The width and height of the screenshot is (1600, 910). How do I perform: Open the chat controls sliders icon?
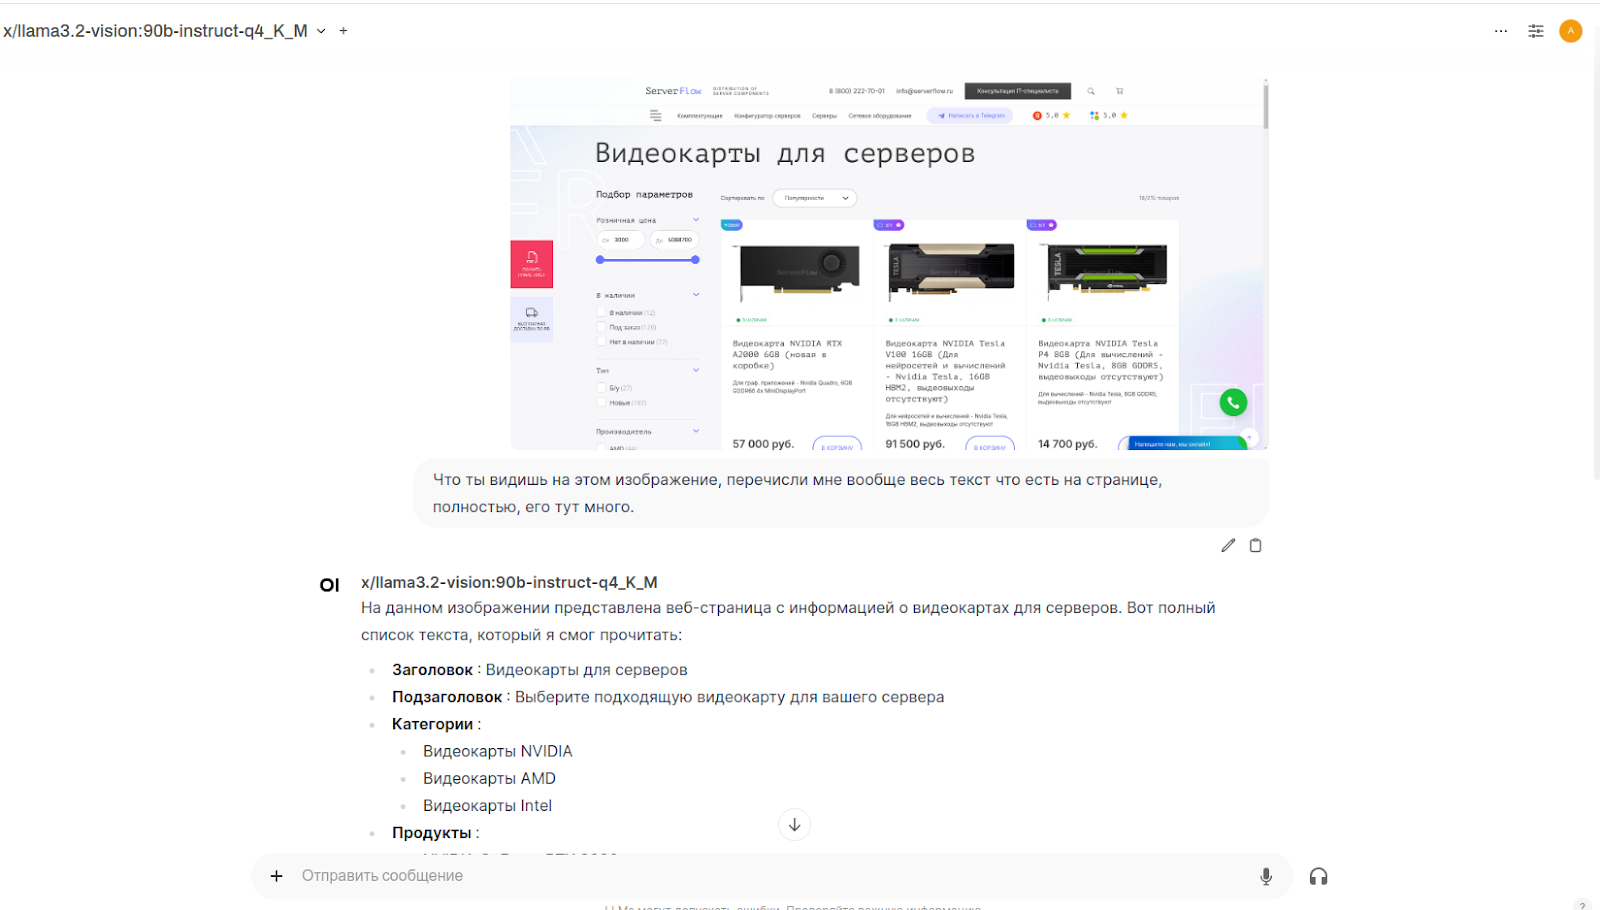pyautogui.click(x=1536, y=31)
